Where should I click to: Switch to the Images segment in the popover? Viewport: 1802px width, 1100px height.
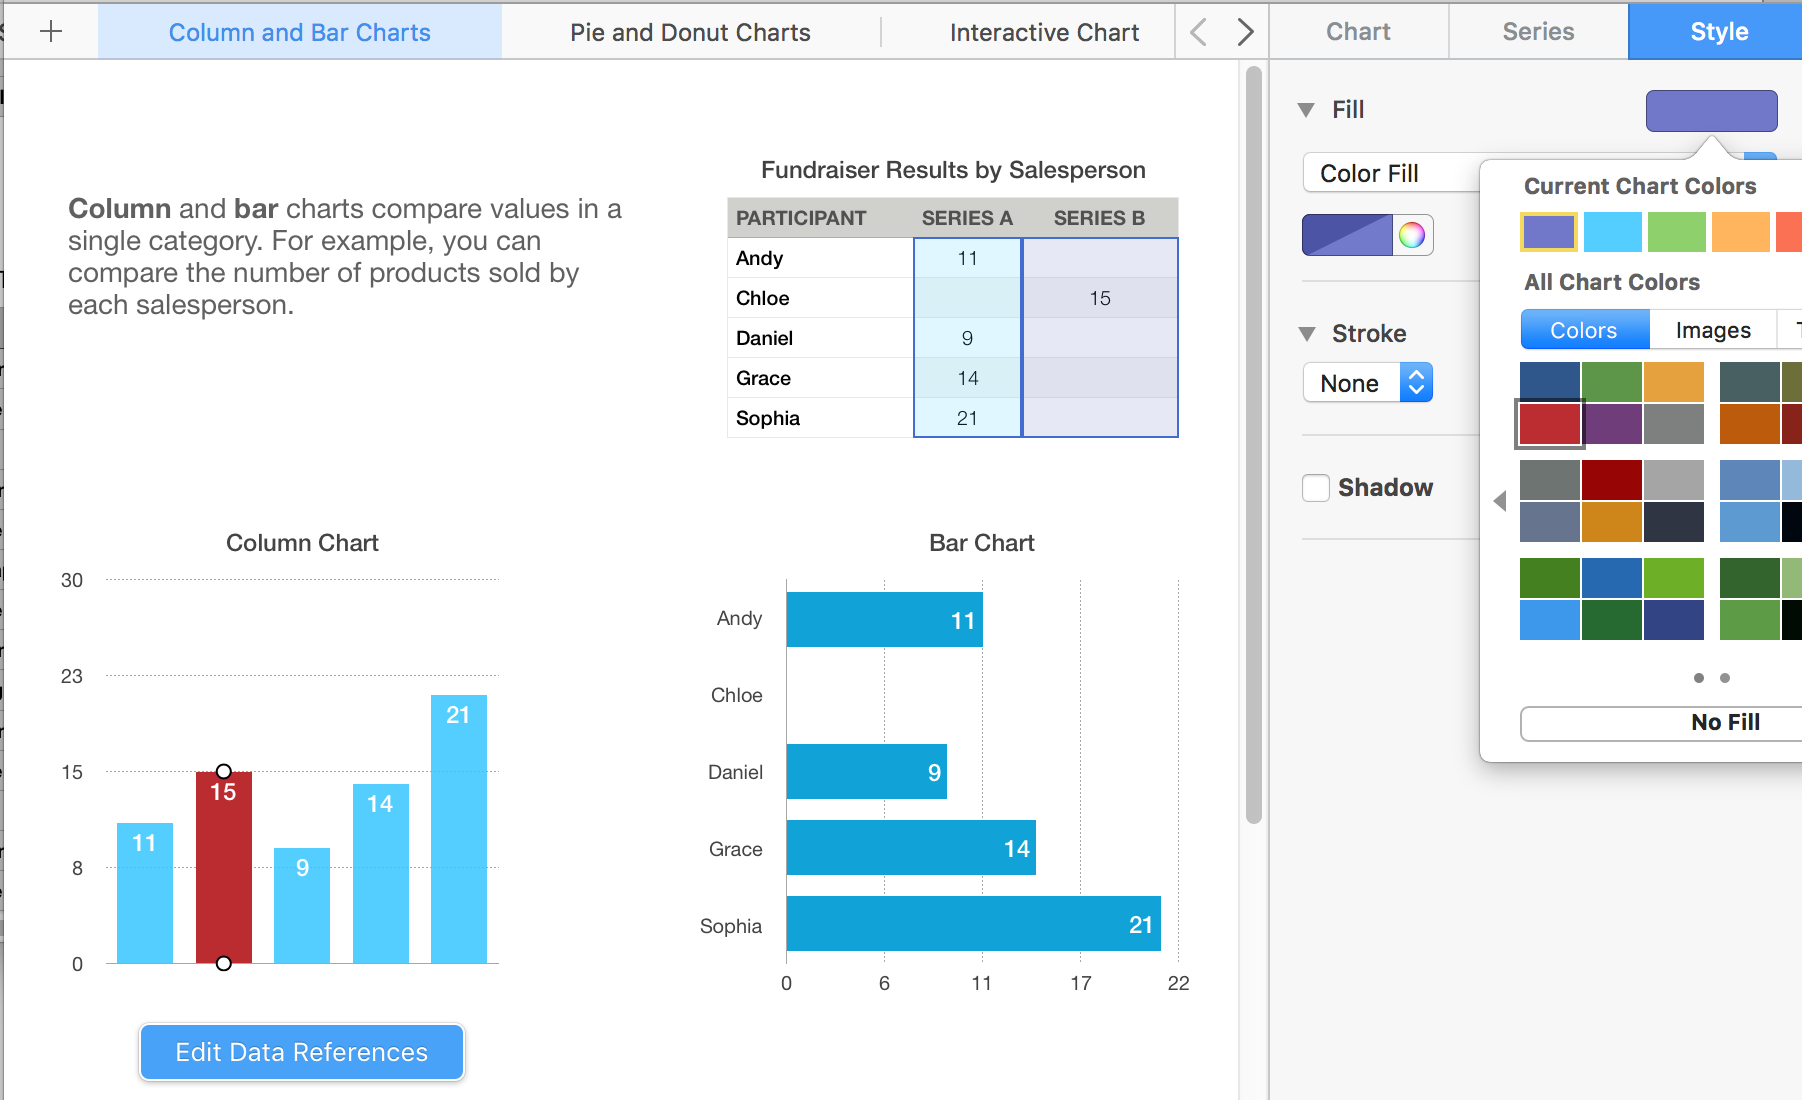click(1713, 330)
